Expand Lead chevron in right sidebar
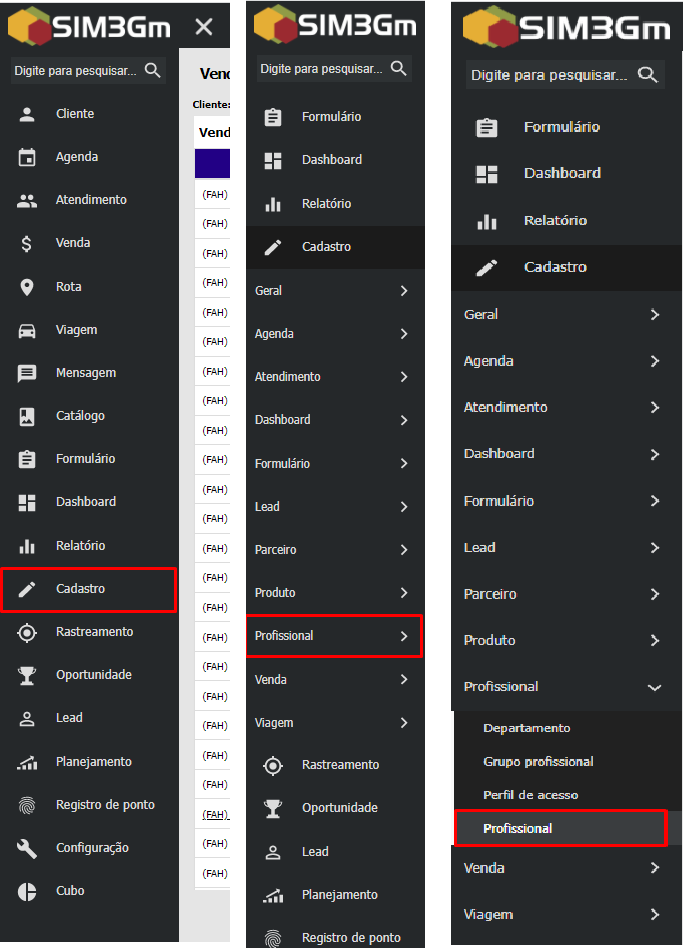The height and width of the screenshot is (948, 689). (655, 548)
